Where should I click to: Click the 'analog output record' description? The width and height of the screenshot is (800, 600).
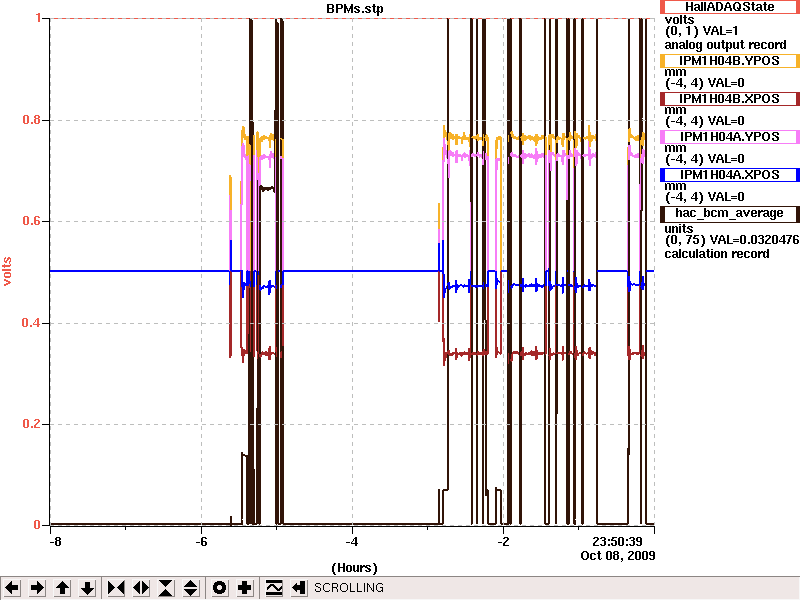725,45
